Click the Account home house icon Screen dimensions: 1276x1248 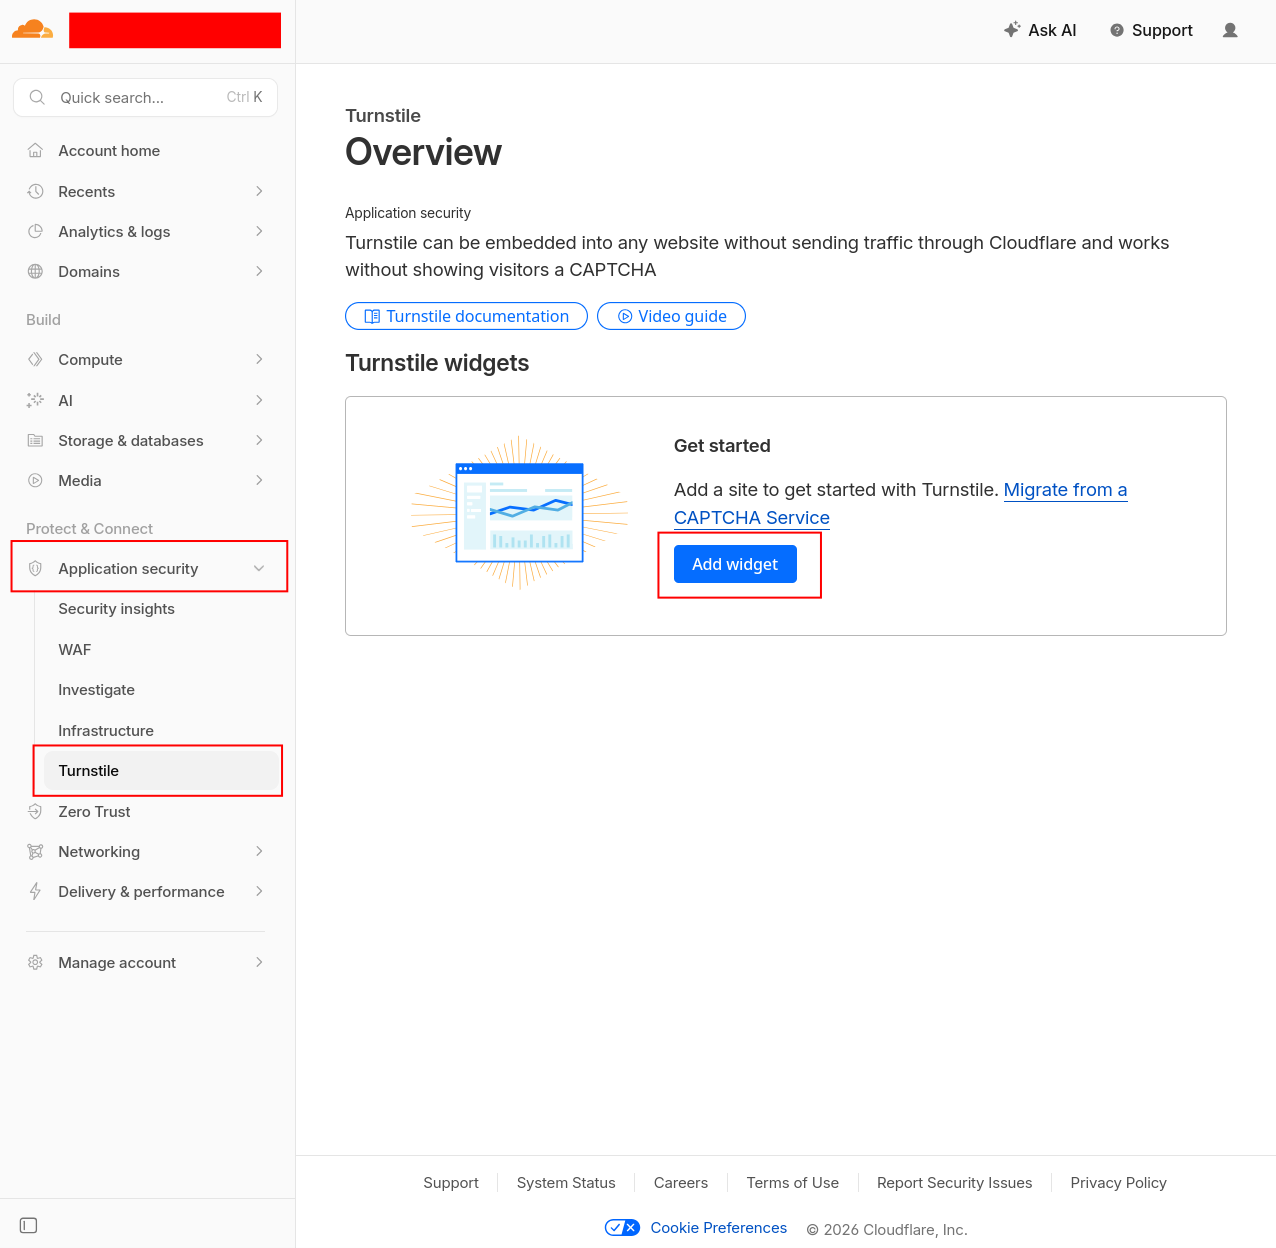point(35,150)
